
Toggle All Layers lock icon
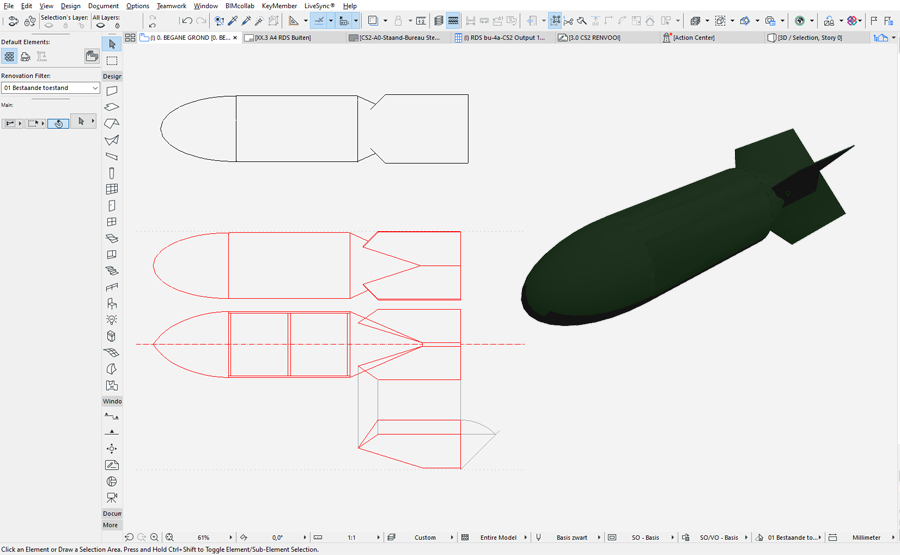(117, 25)
